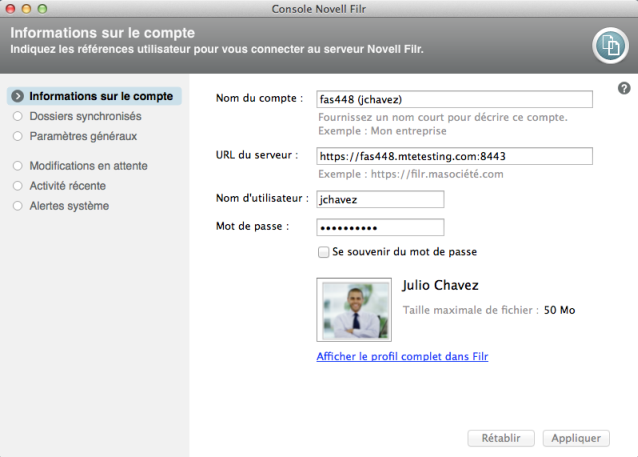Close the Console Novell Filr window
Viewport: 638px width, 457px height.
10,9
